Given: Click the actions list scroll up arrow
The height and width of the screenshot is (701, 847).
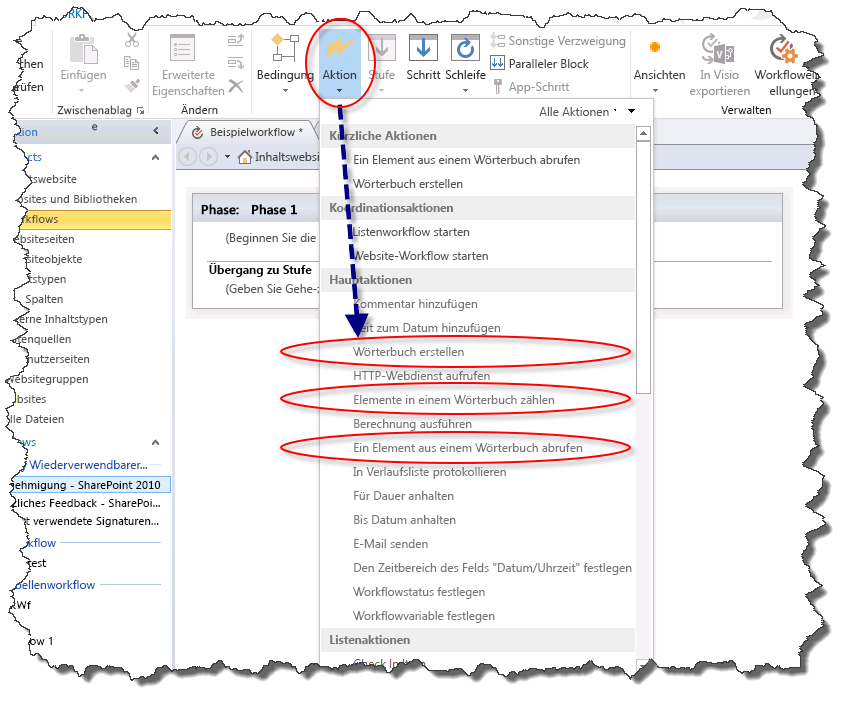Looking at the screenshot, I should pos(643,133).
